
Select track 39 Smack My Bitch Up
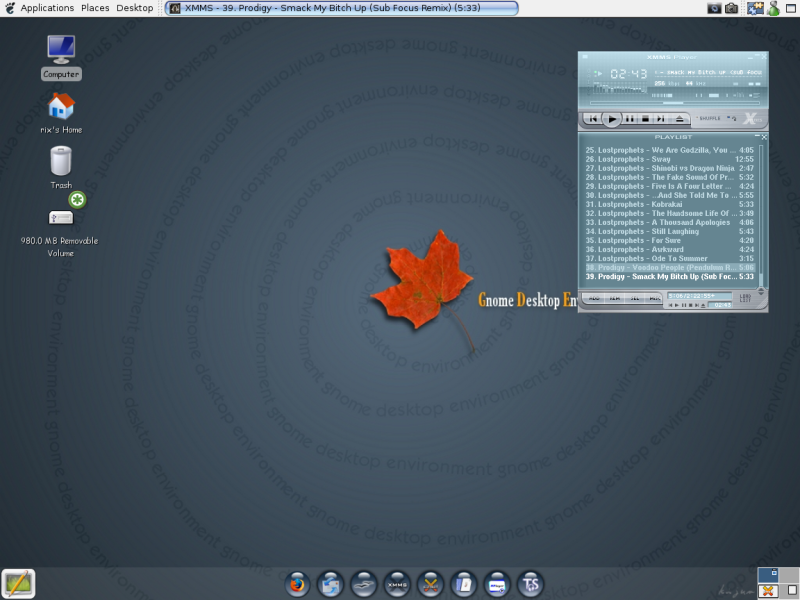tap(669, 277)
